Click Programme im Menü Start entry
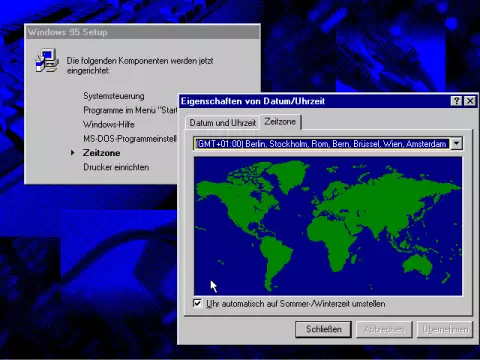Image resolution: width=480 pixels, height=360 pixels. tap(130, 110)
